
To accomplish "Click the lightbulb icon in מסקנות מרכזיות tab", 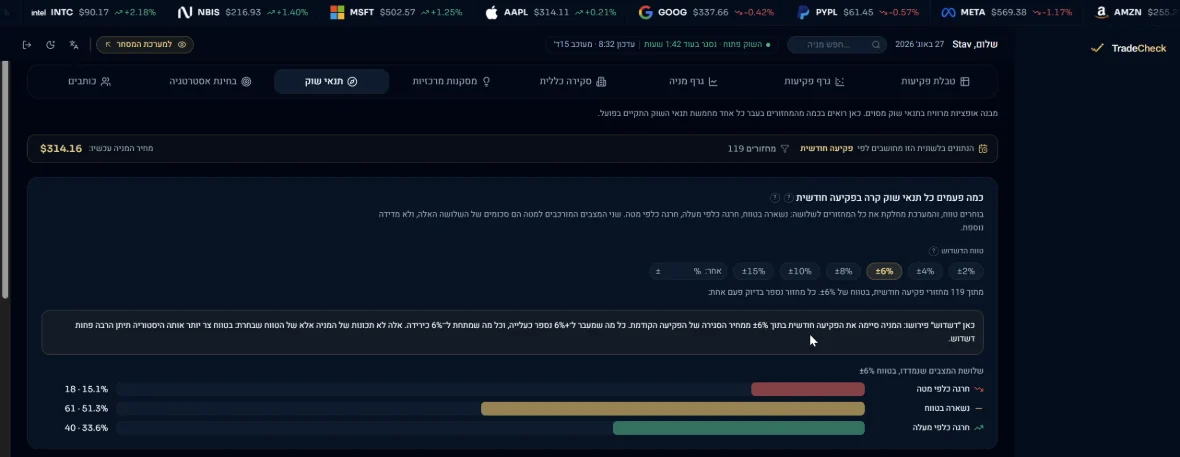I will 486,81.
